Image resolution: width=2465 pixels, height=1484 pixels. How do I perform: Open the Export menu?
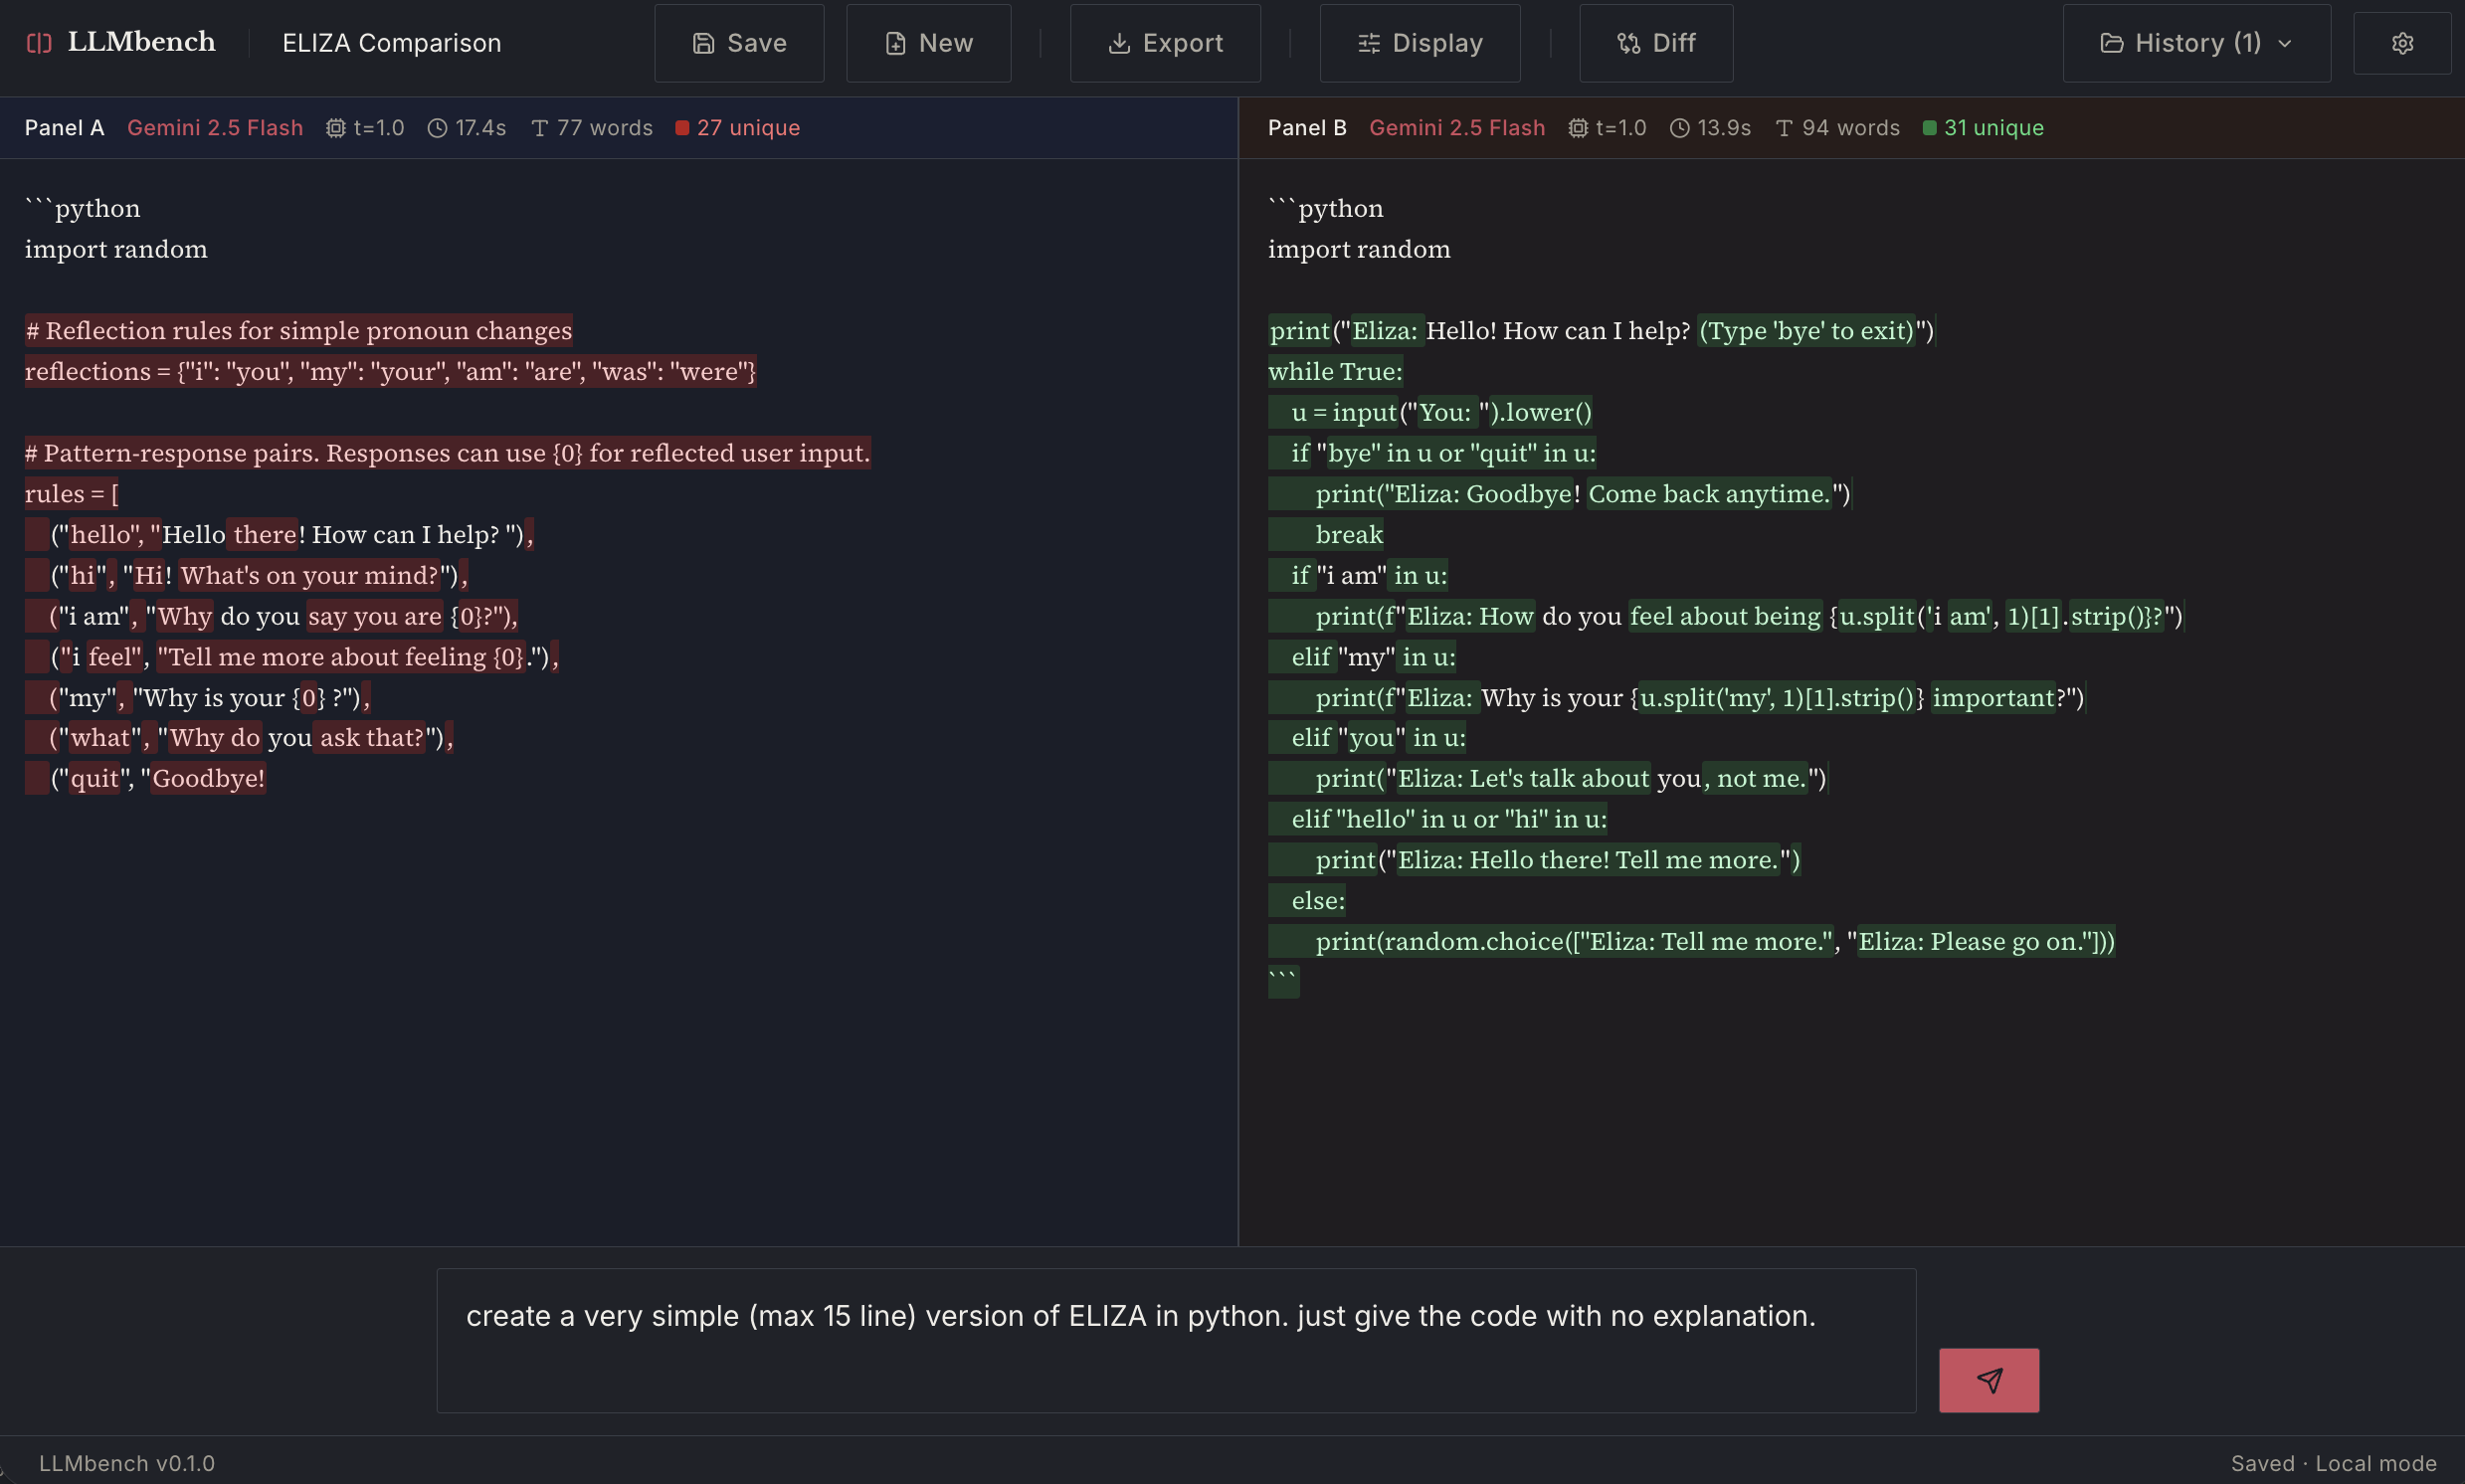[1165, 43]
